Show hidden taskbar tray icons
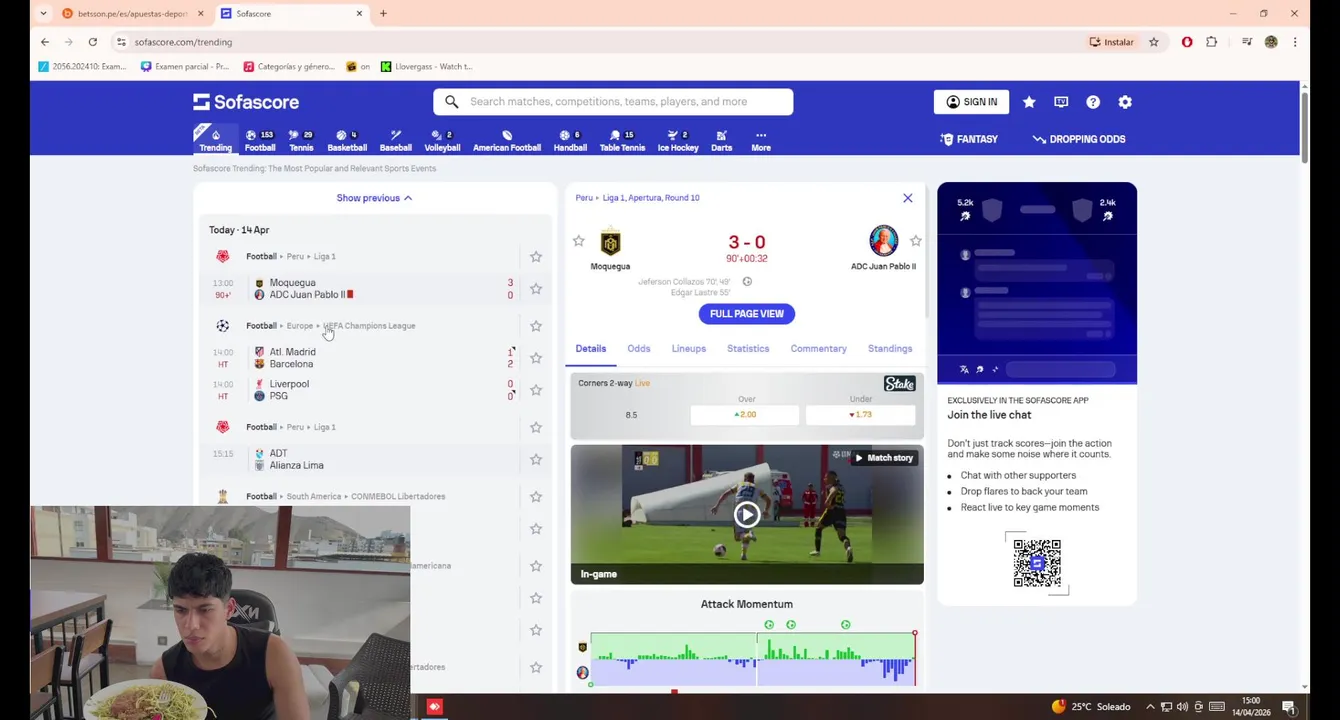This screenshot has width=1340, height=720. click(x=1150, y=707)
